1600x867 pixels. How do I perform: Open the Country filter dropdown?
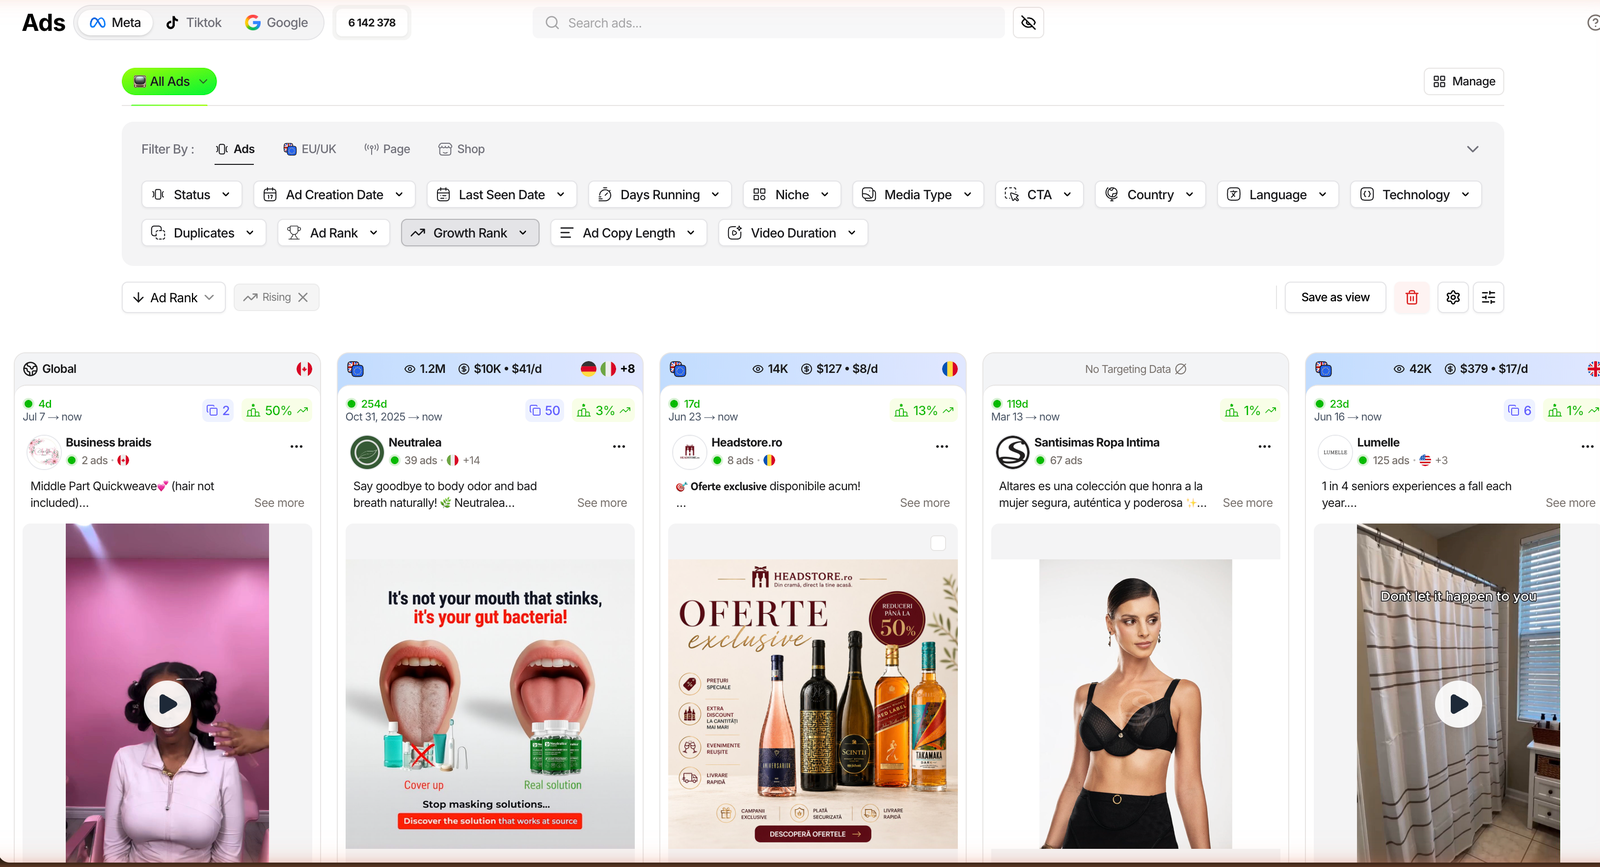click(1150, 194)
